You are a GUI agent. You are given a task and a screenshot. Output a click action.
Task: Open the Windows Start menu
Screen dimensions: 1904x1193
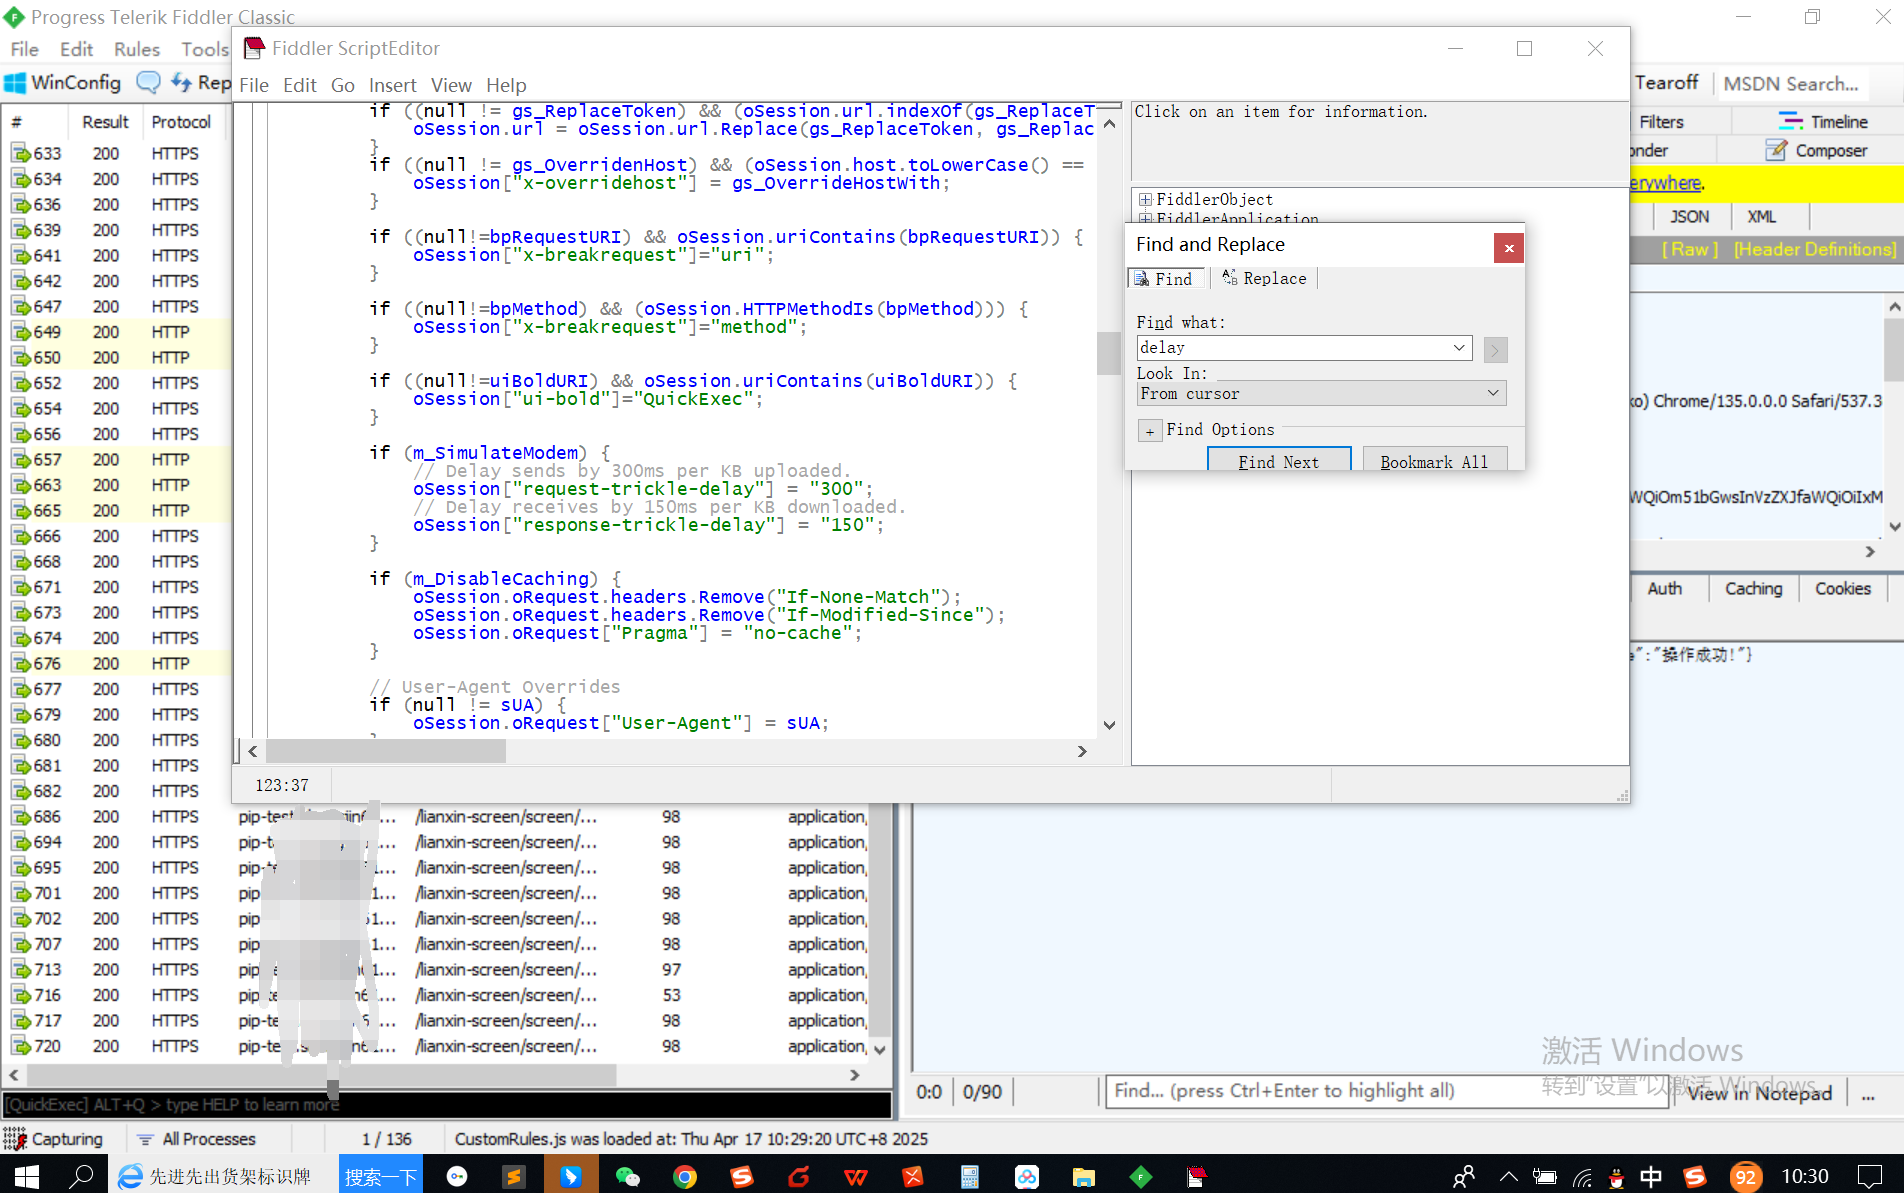[26, 1176]
